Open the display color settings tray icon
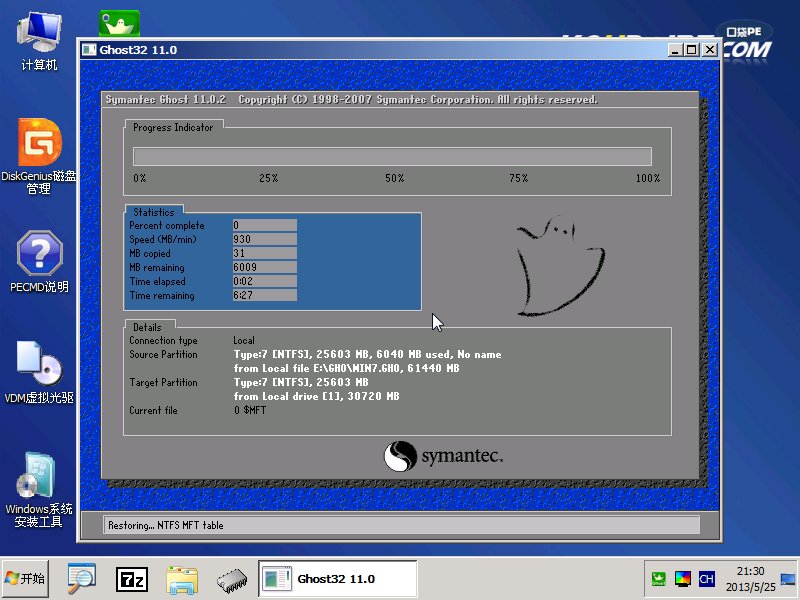Viewport: 800px width, 600px height. pos(684,578)
